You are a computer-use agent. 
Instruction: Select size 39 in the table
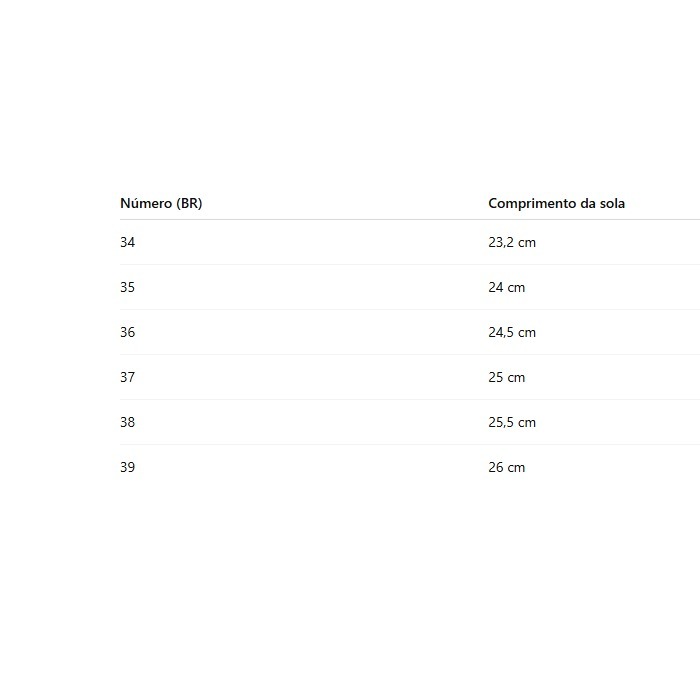127,467
